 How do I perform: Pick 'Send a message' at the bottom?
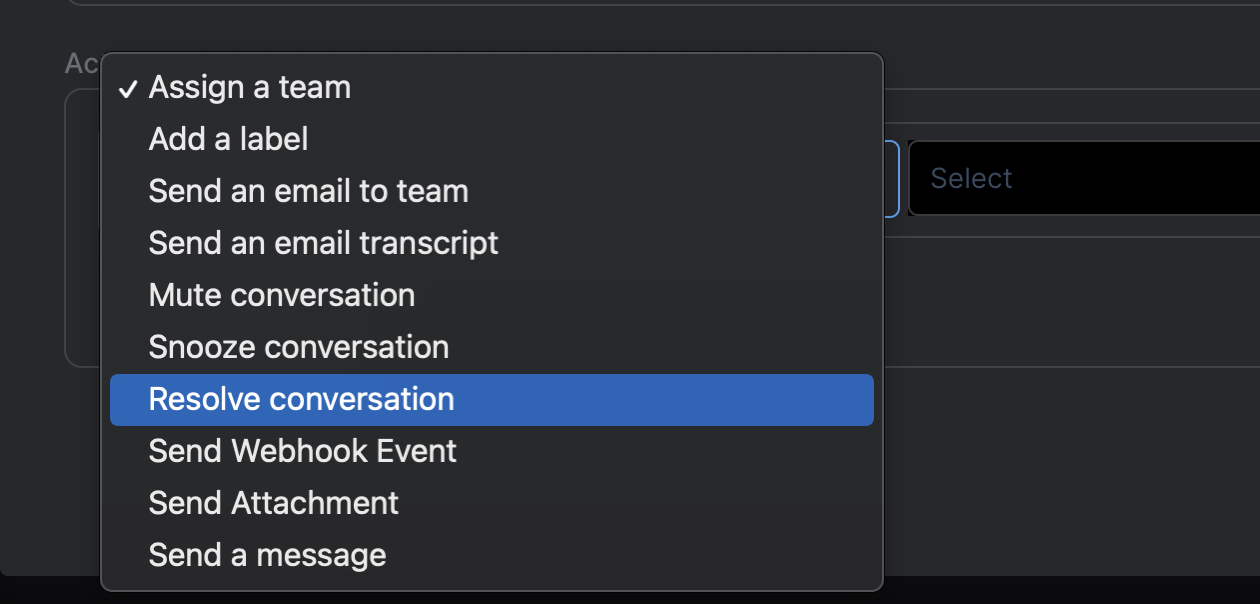(x=267, y=555)
